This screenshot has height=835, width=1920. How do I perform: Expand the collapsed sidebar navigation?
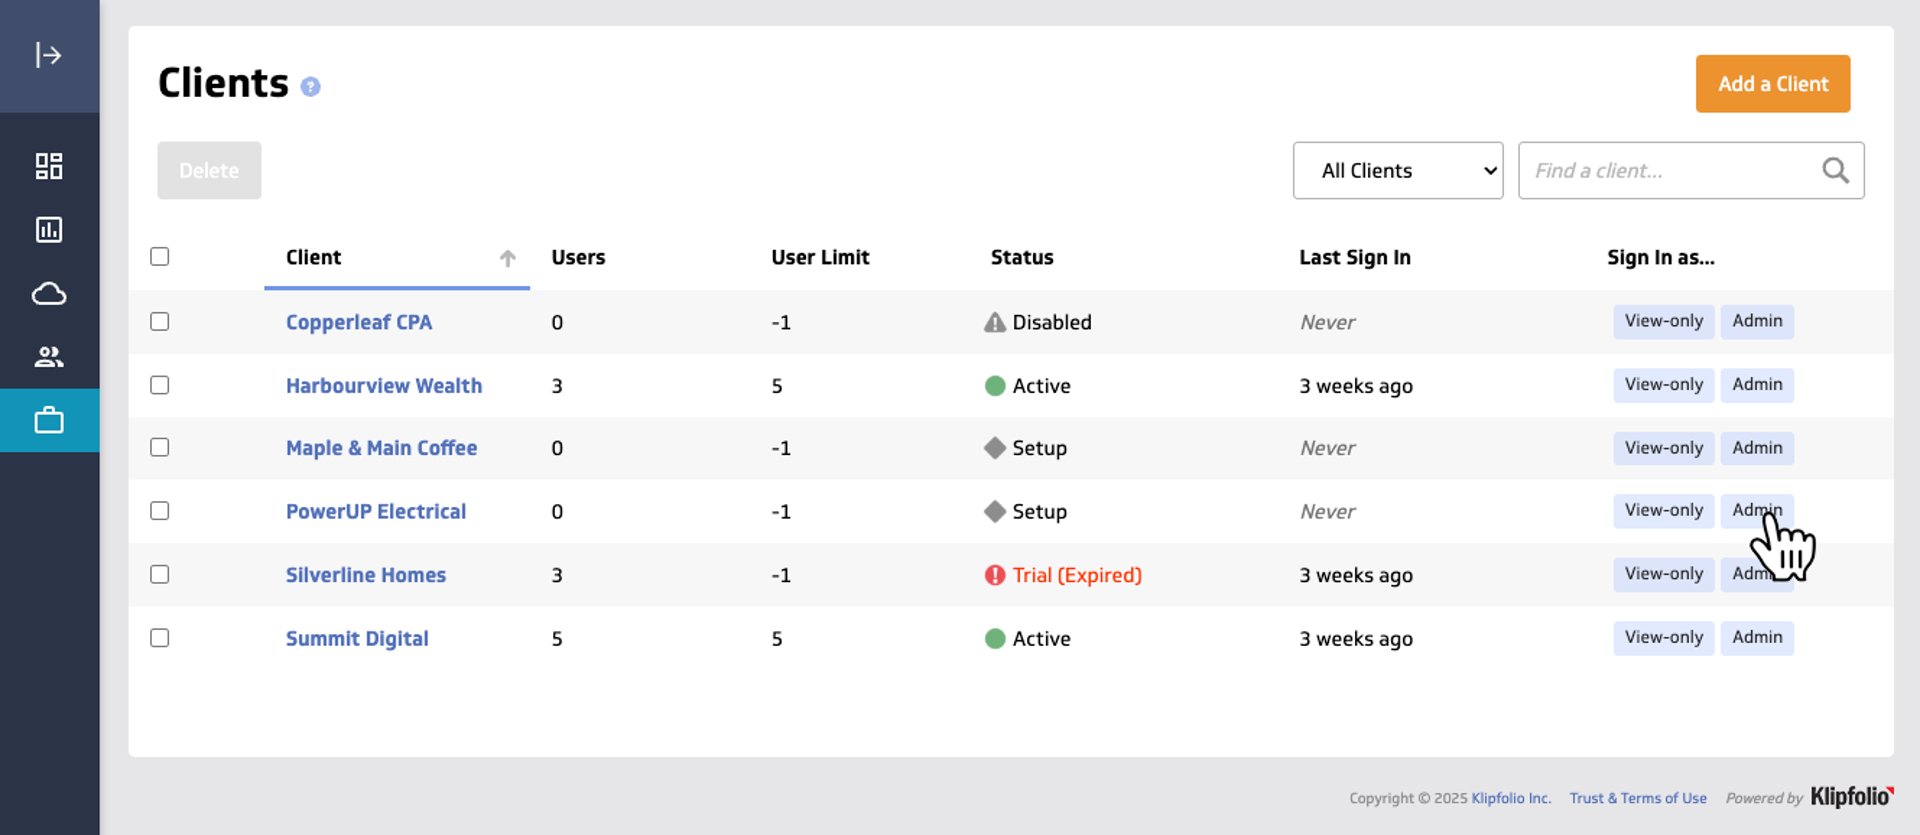click(x=48, y=55)
